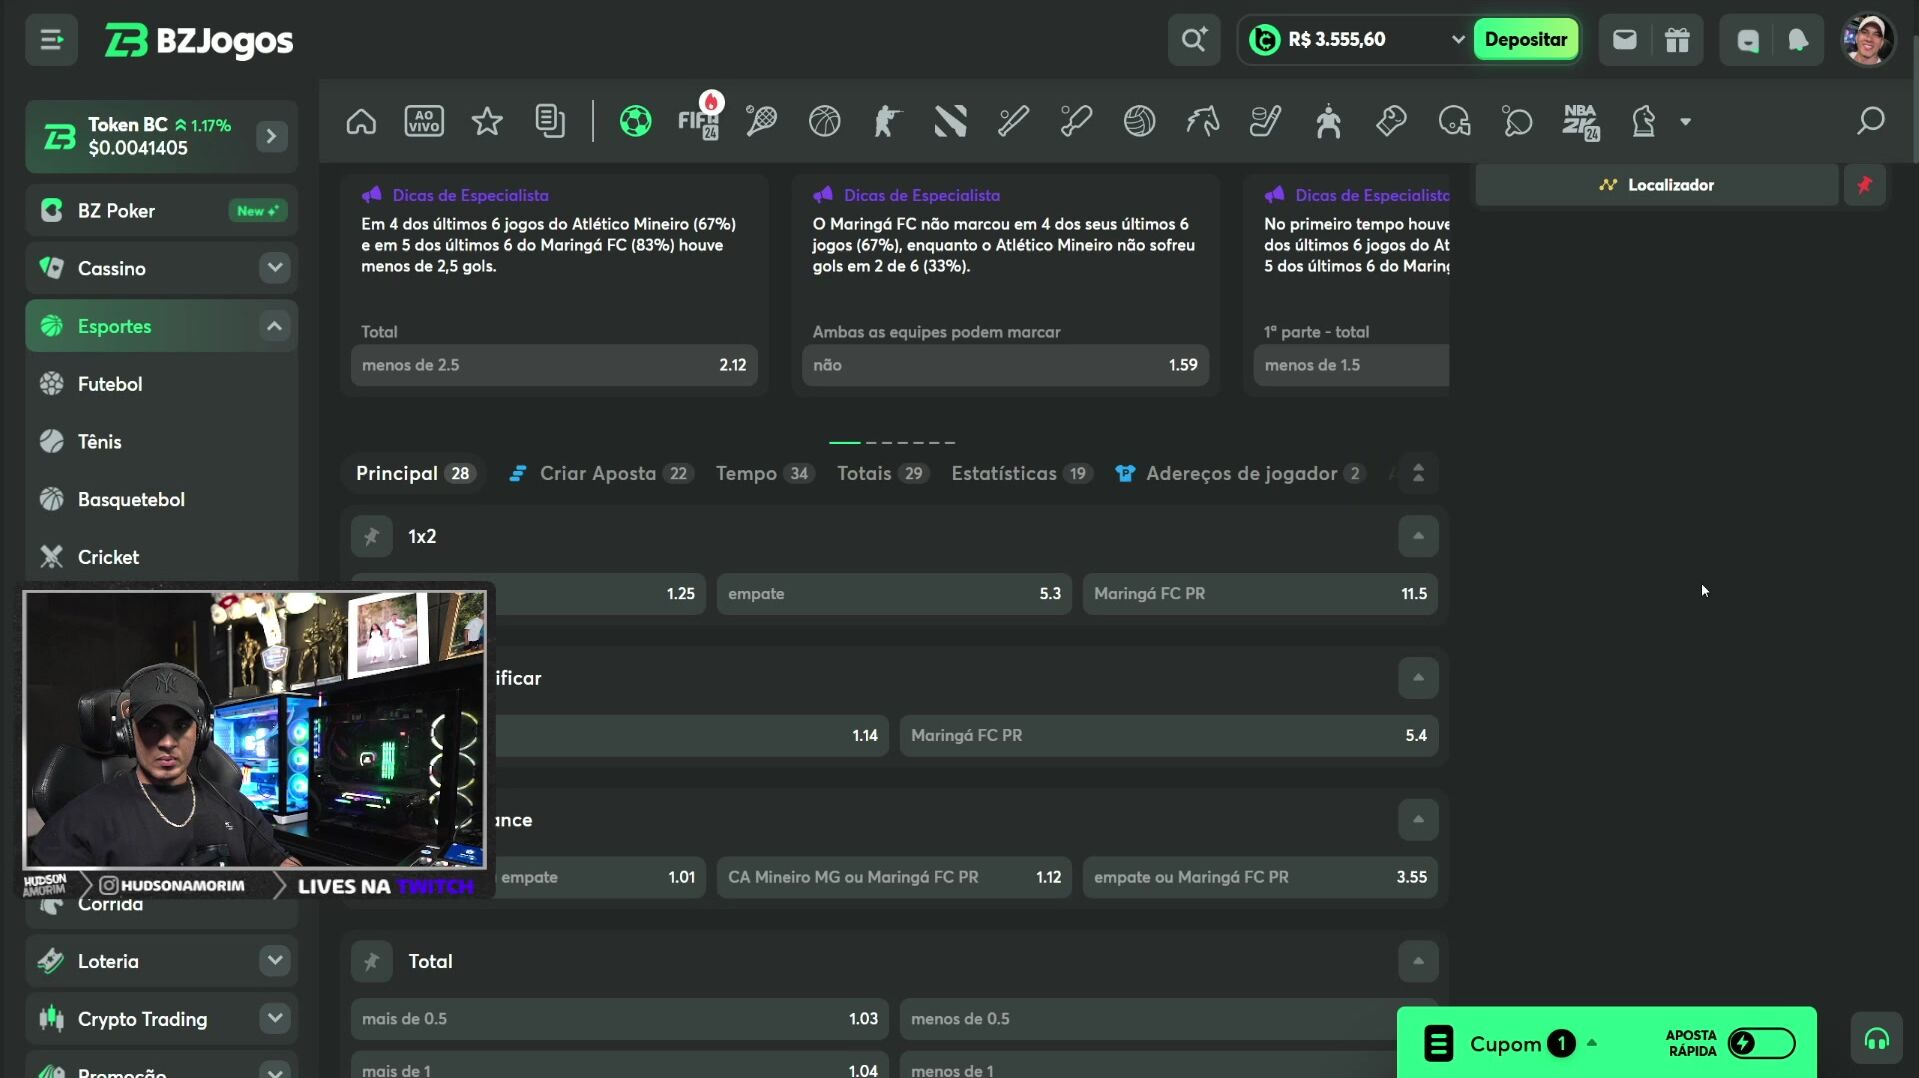
Task: Pin the Total market
Action: [x=371, y=962]
